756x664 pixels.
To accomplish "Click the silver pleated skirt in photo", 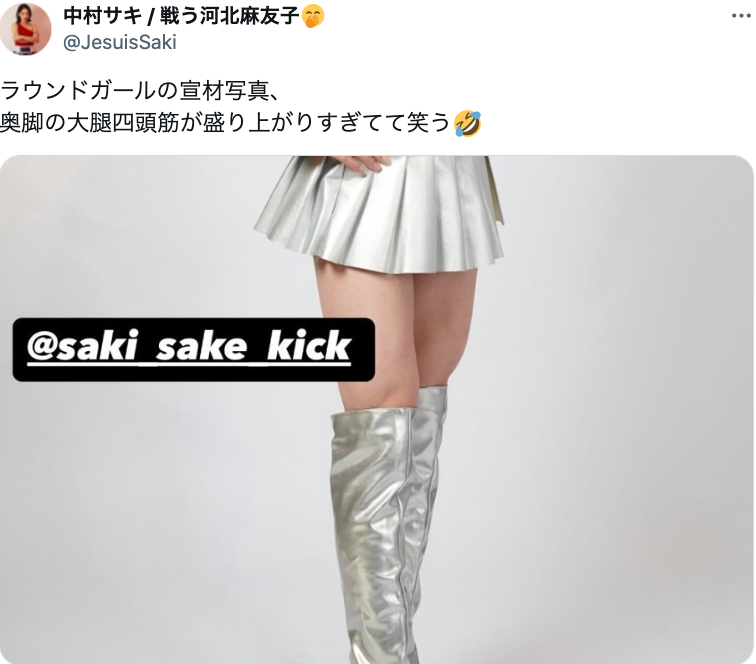I will (x=380, y=215).
